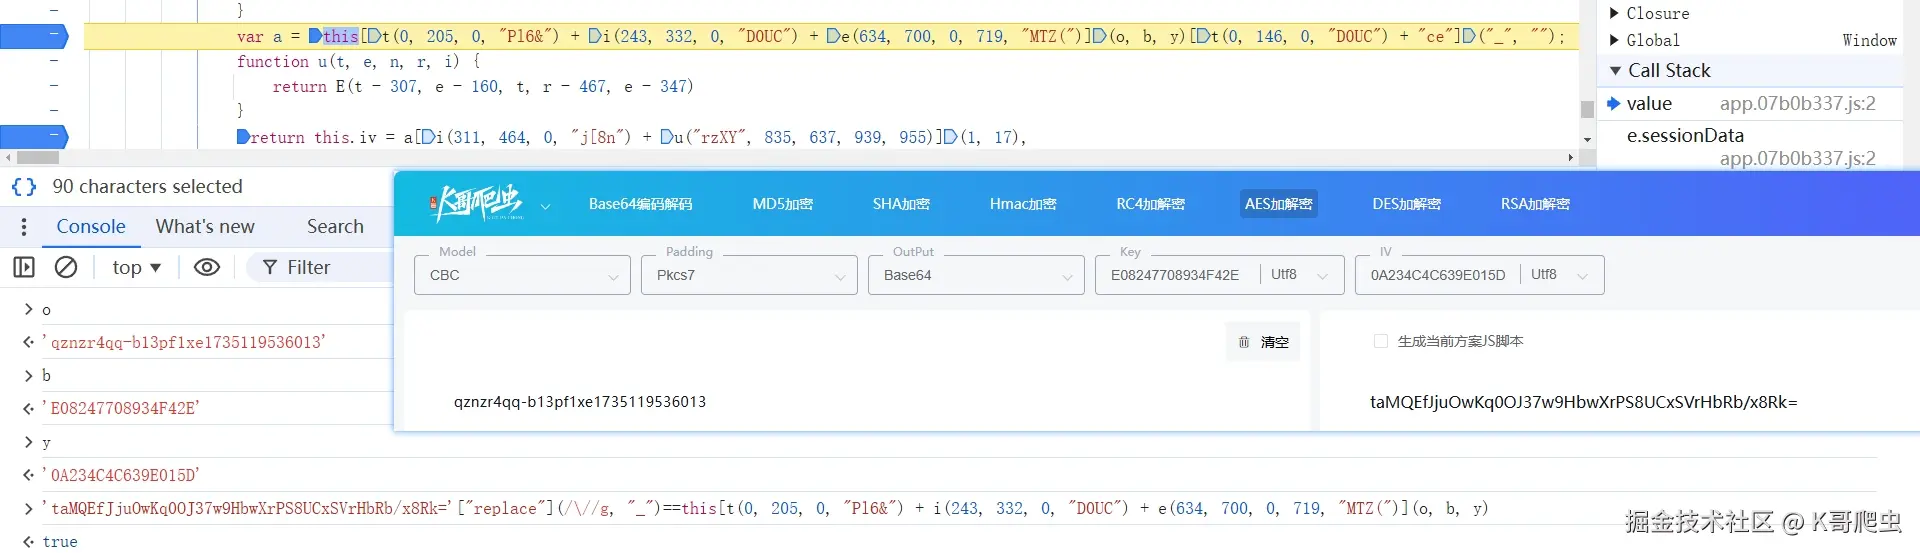Open the What's new tab
The height and width of the screenshot is (553, 1920).
pyautogui.click(x=205, y=227)
